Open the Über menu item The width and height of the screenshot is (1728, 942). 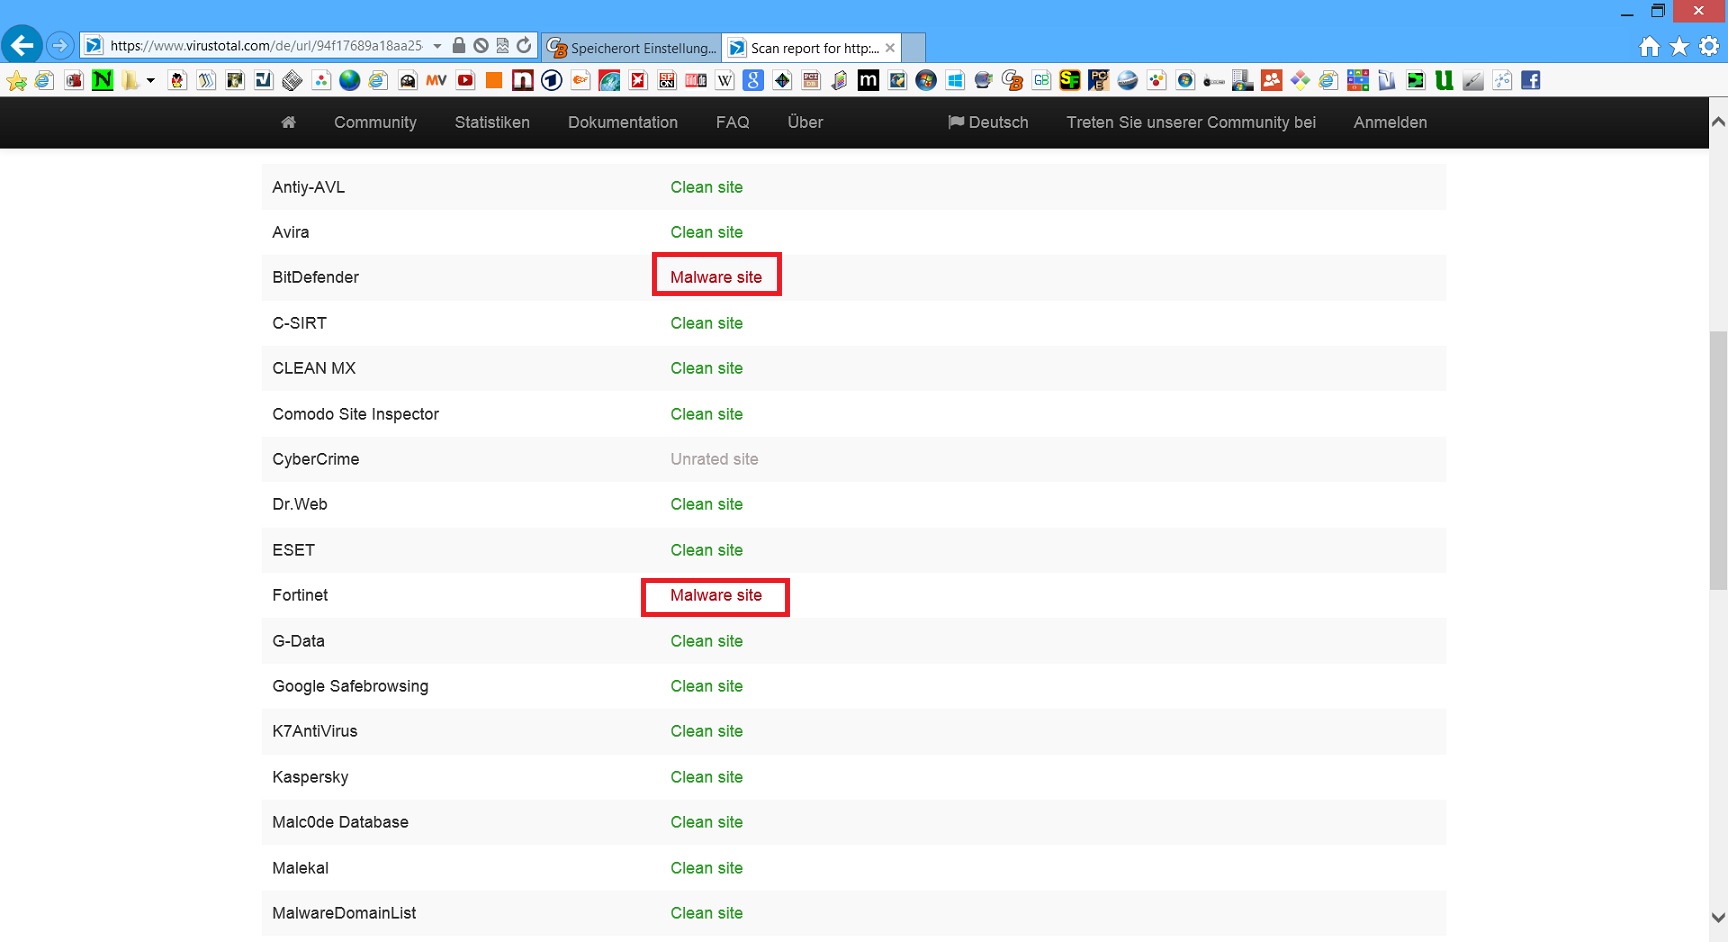click(x=805, y=122)
